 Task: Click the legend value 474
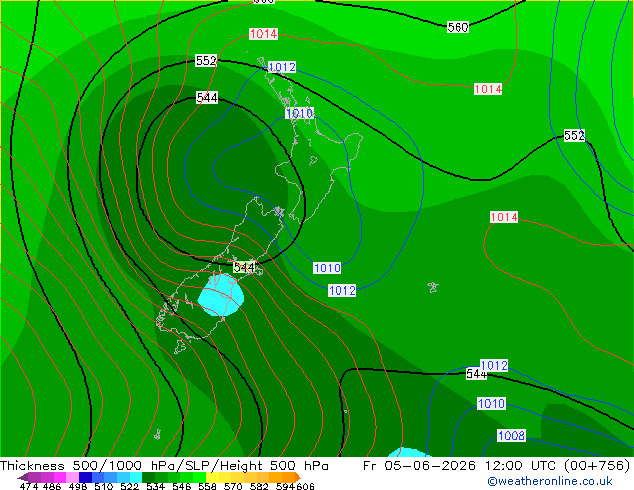click(28, 486)
